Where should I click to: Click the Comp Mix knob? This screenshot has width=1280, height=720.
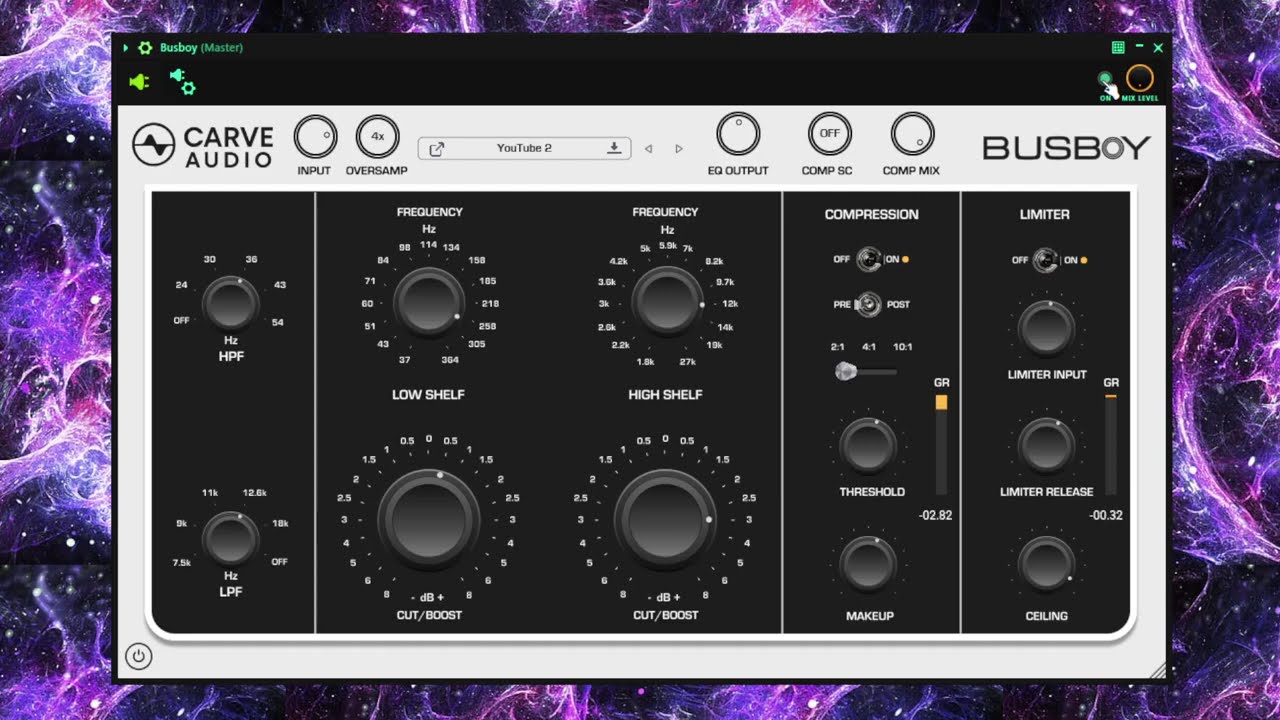tap(912, 134)
